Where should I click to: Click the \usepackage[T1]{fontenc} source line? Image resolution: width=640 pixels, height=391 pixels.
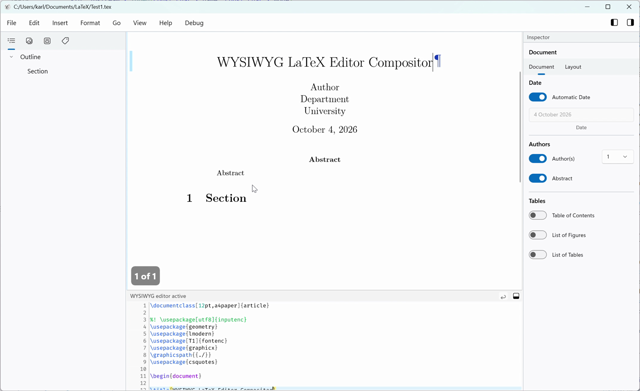point(189,341)
